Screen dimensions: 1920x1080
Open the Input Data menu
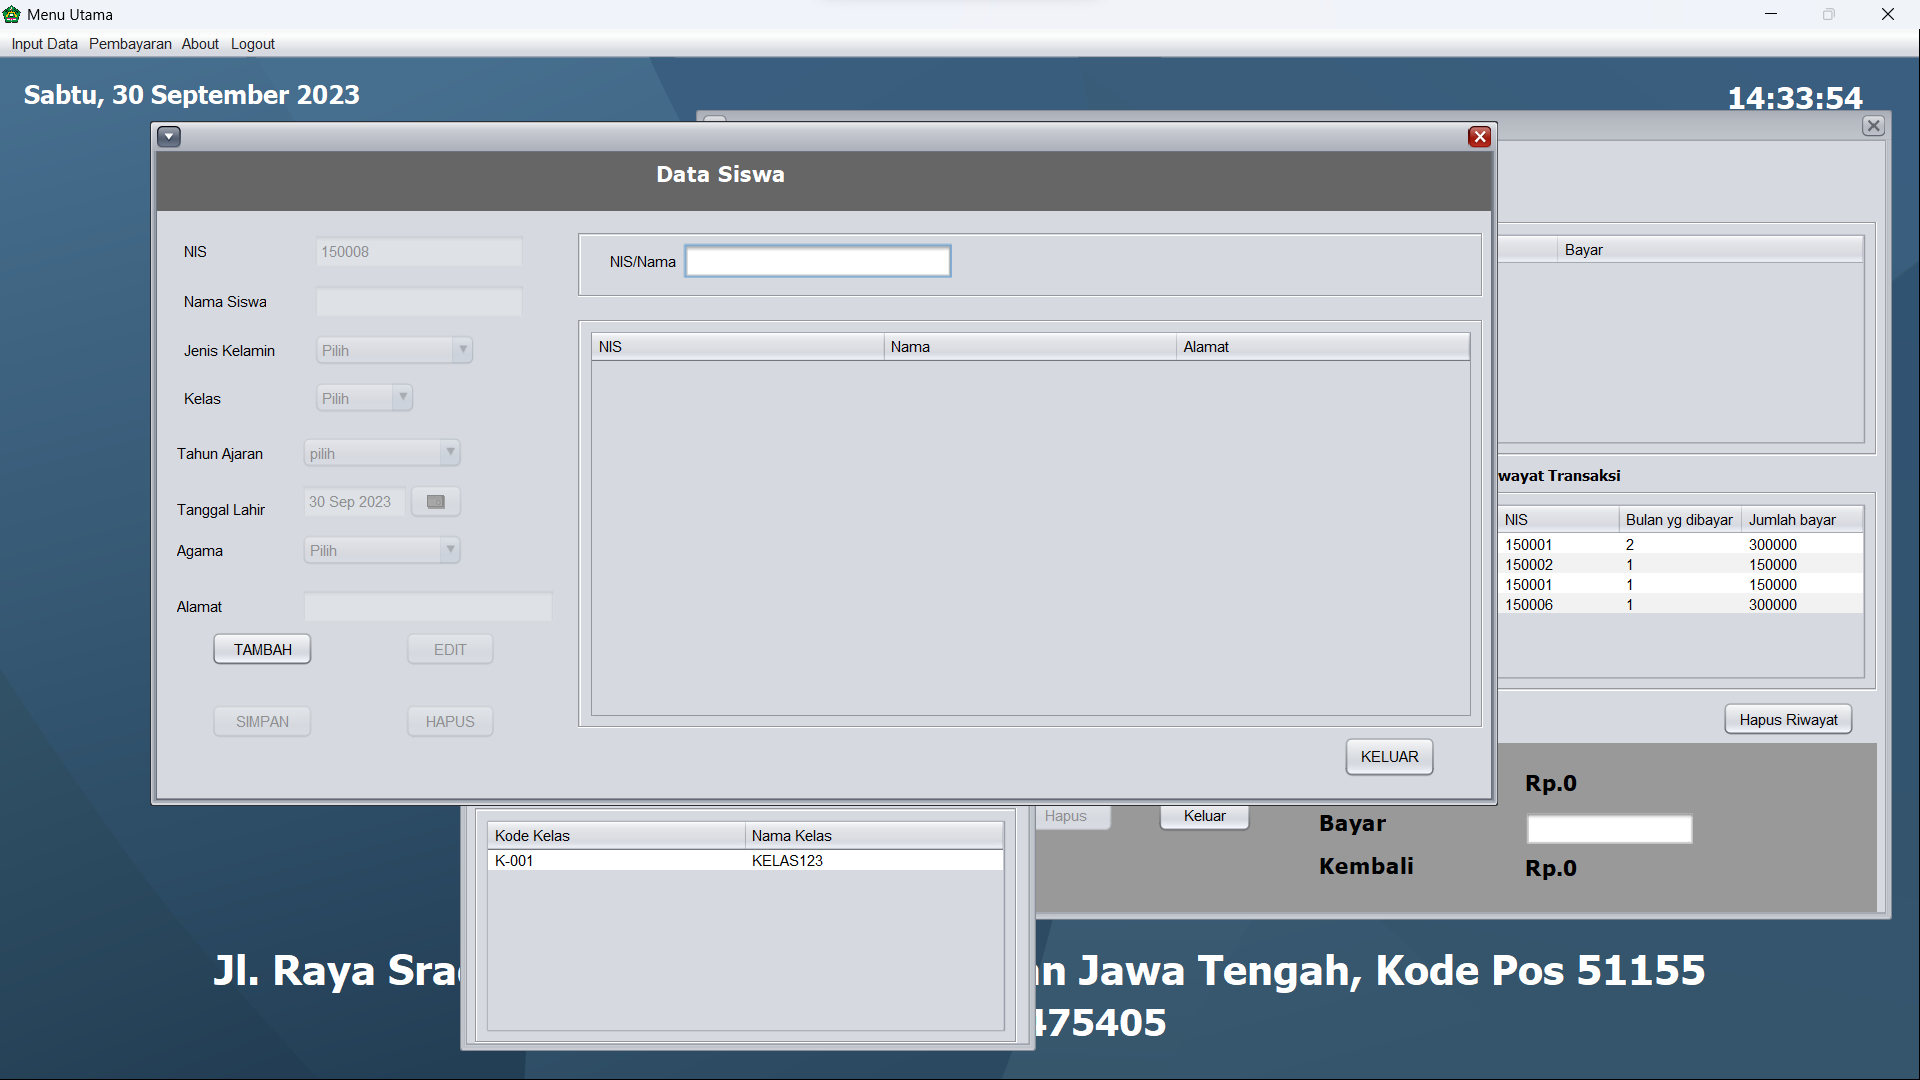[44, 44]
